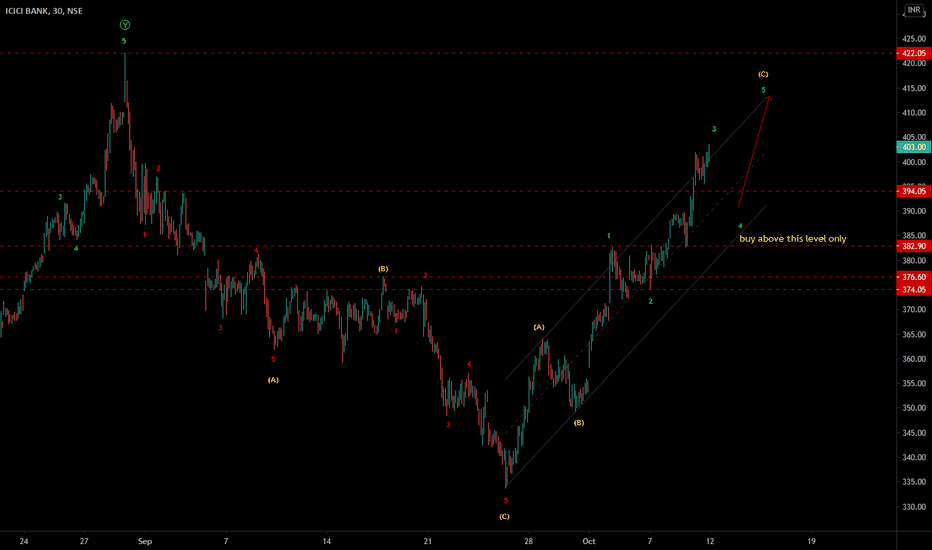The image size is (932, 550).
Task: Click the 415.00 price axis tick
Action: click(x=914, y=88)
